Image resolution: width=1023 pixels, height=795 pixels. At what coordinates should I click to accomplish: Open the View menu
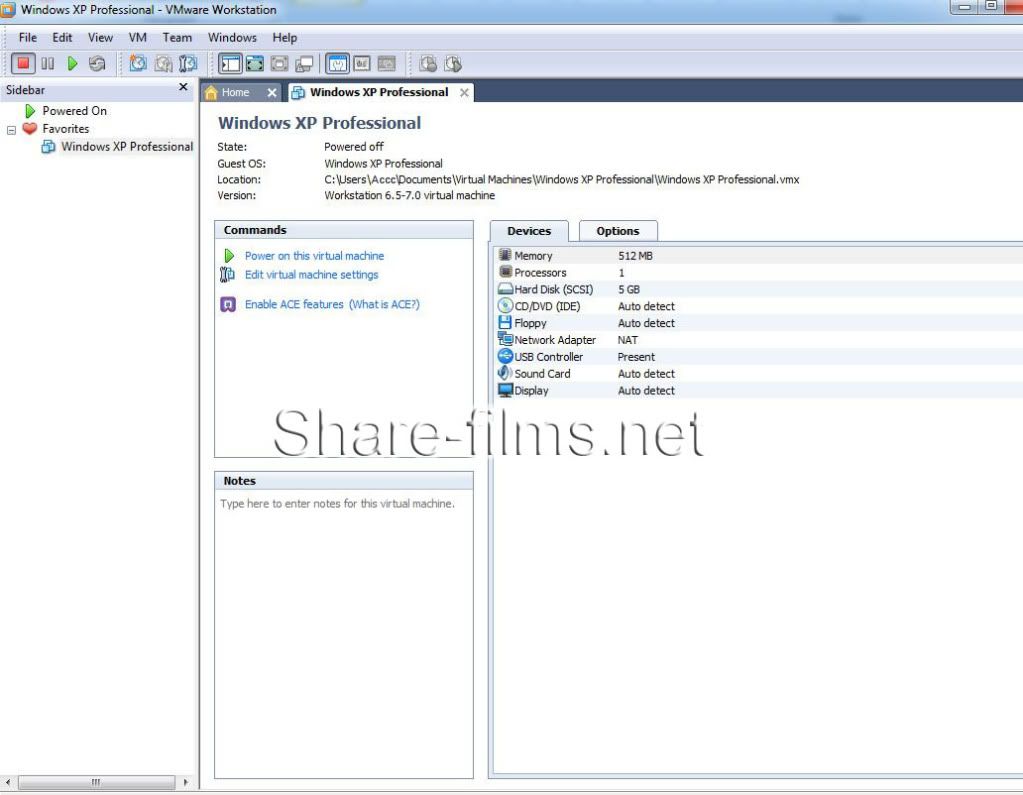point(100,38)
